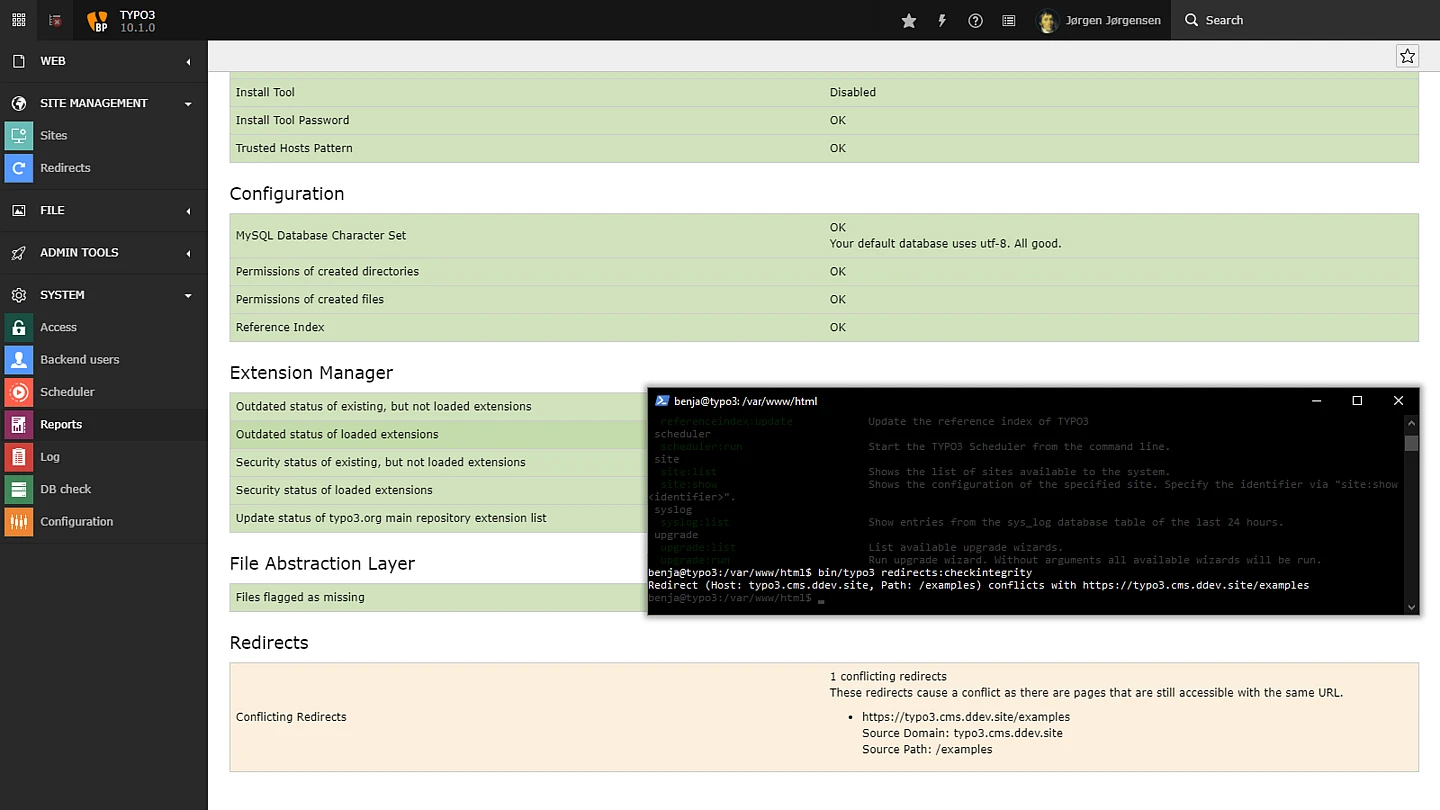Open the Log module

50,457
